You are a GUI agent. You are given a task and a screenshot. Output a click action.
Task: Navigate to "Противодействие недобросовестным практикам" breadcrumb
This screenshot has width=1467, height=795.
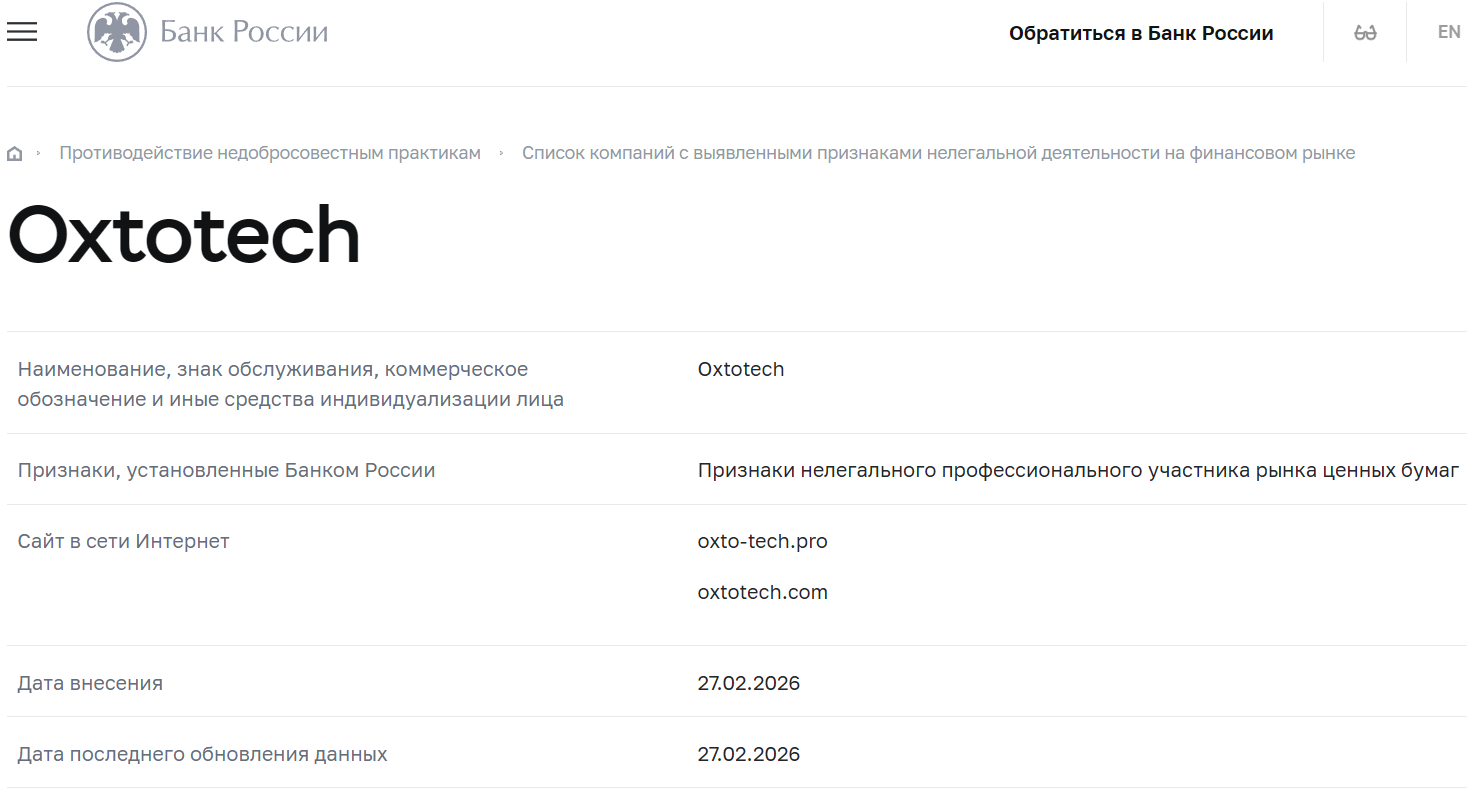(269, 152)
